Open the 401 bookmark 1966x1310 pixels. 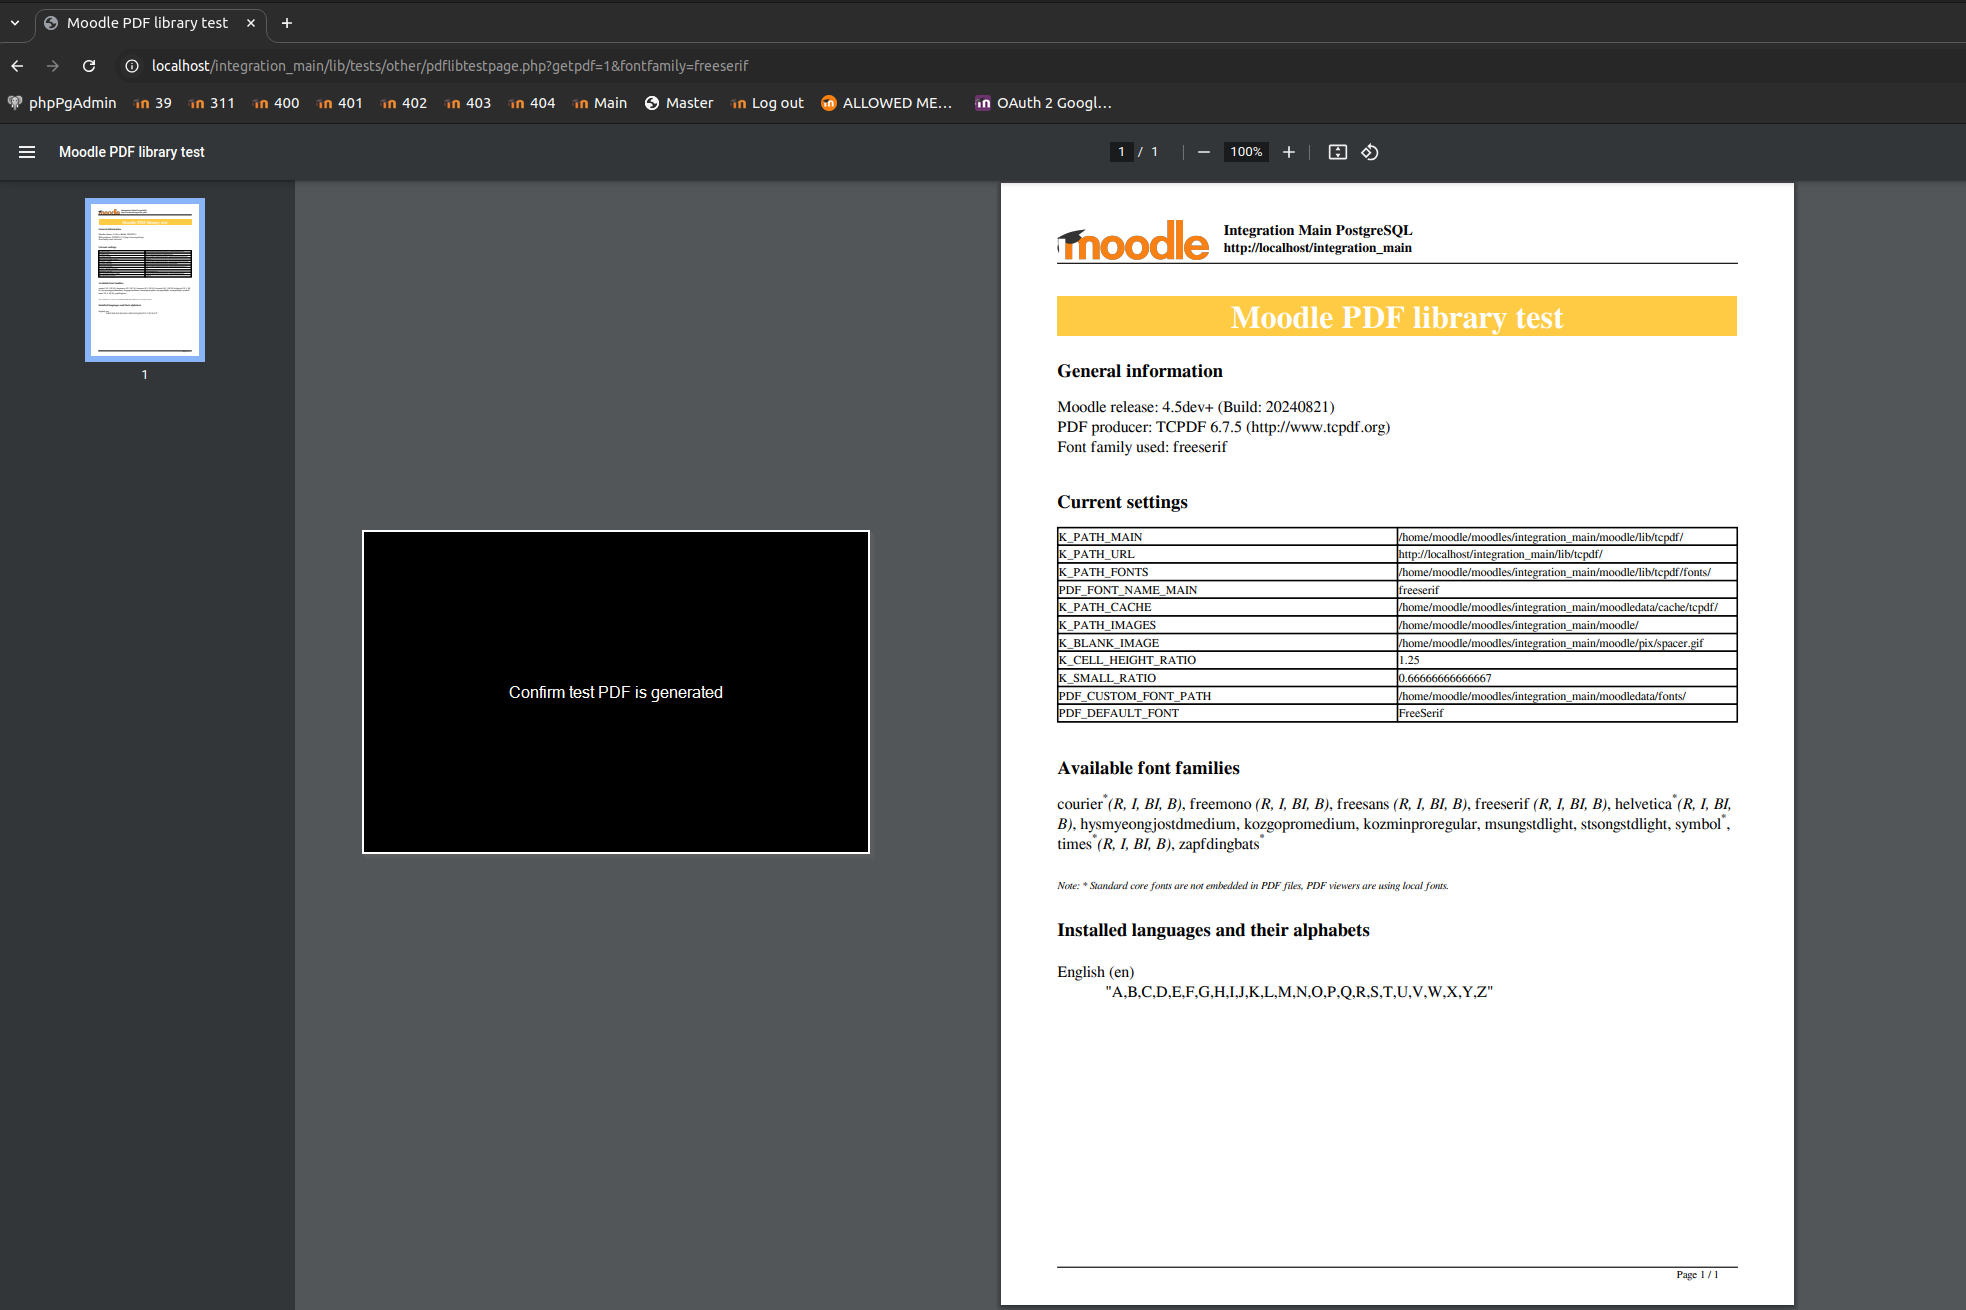340,103
